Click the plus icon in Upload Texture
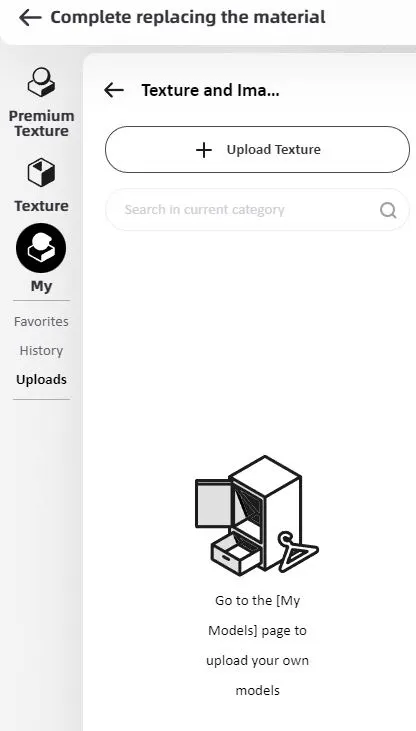Viewport: 416px width, 731px height. 204,150
